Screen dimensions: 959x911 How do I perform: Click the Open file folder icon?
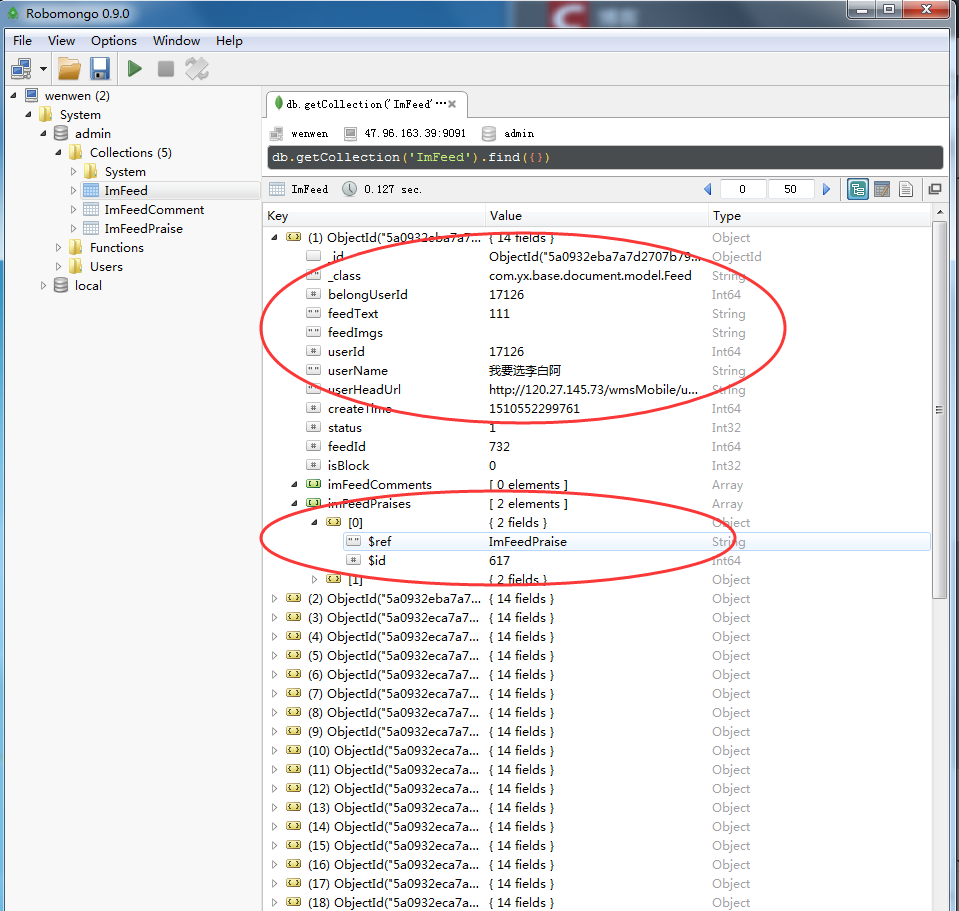click(x=69, y=68)
